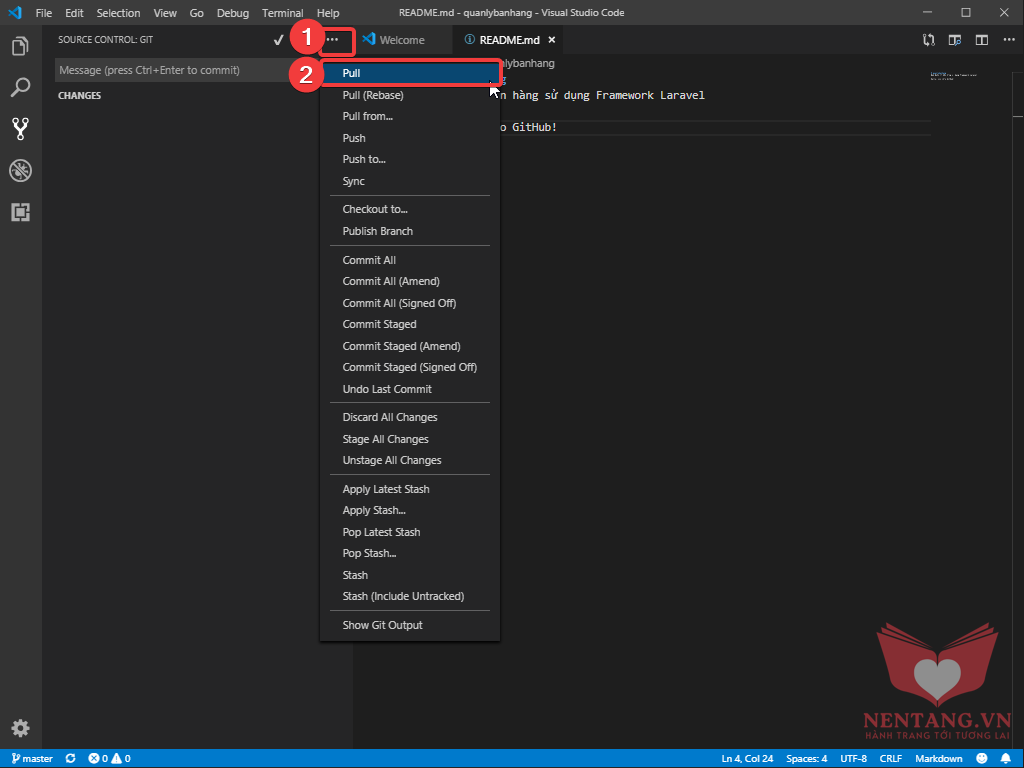The width and height of the screenshot is (1024, 768).
Task: Open the notifications bell icon
Action: coord(1005,759)
